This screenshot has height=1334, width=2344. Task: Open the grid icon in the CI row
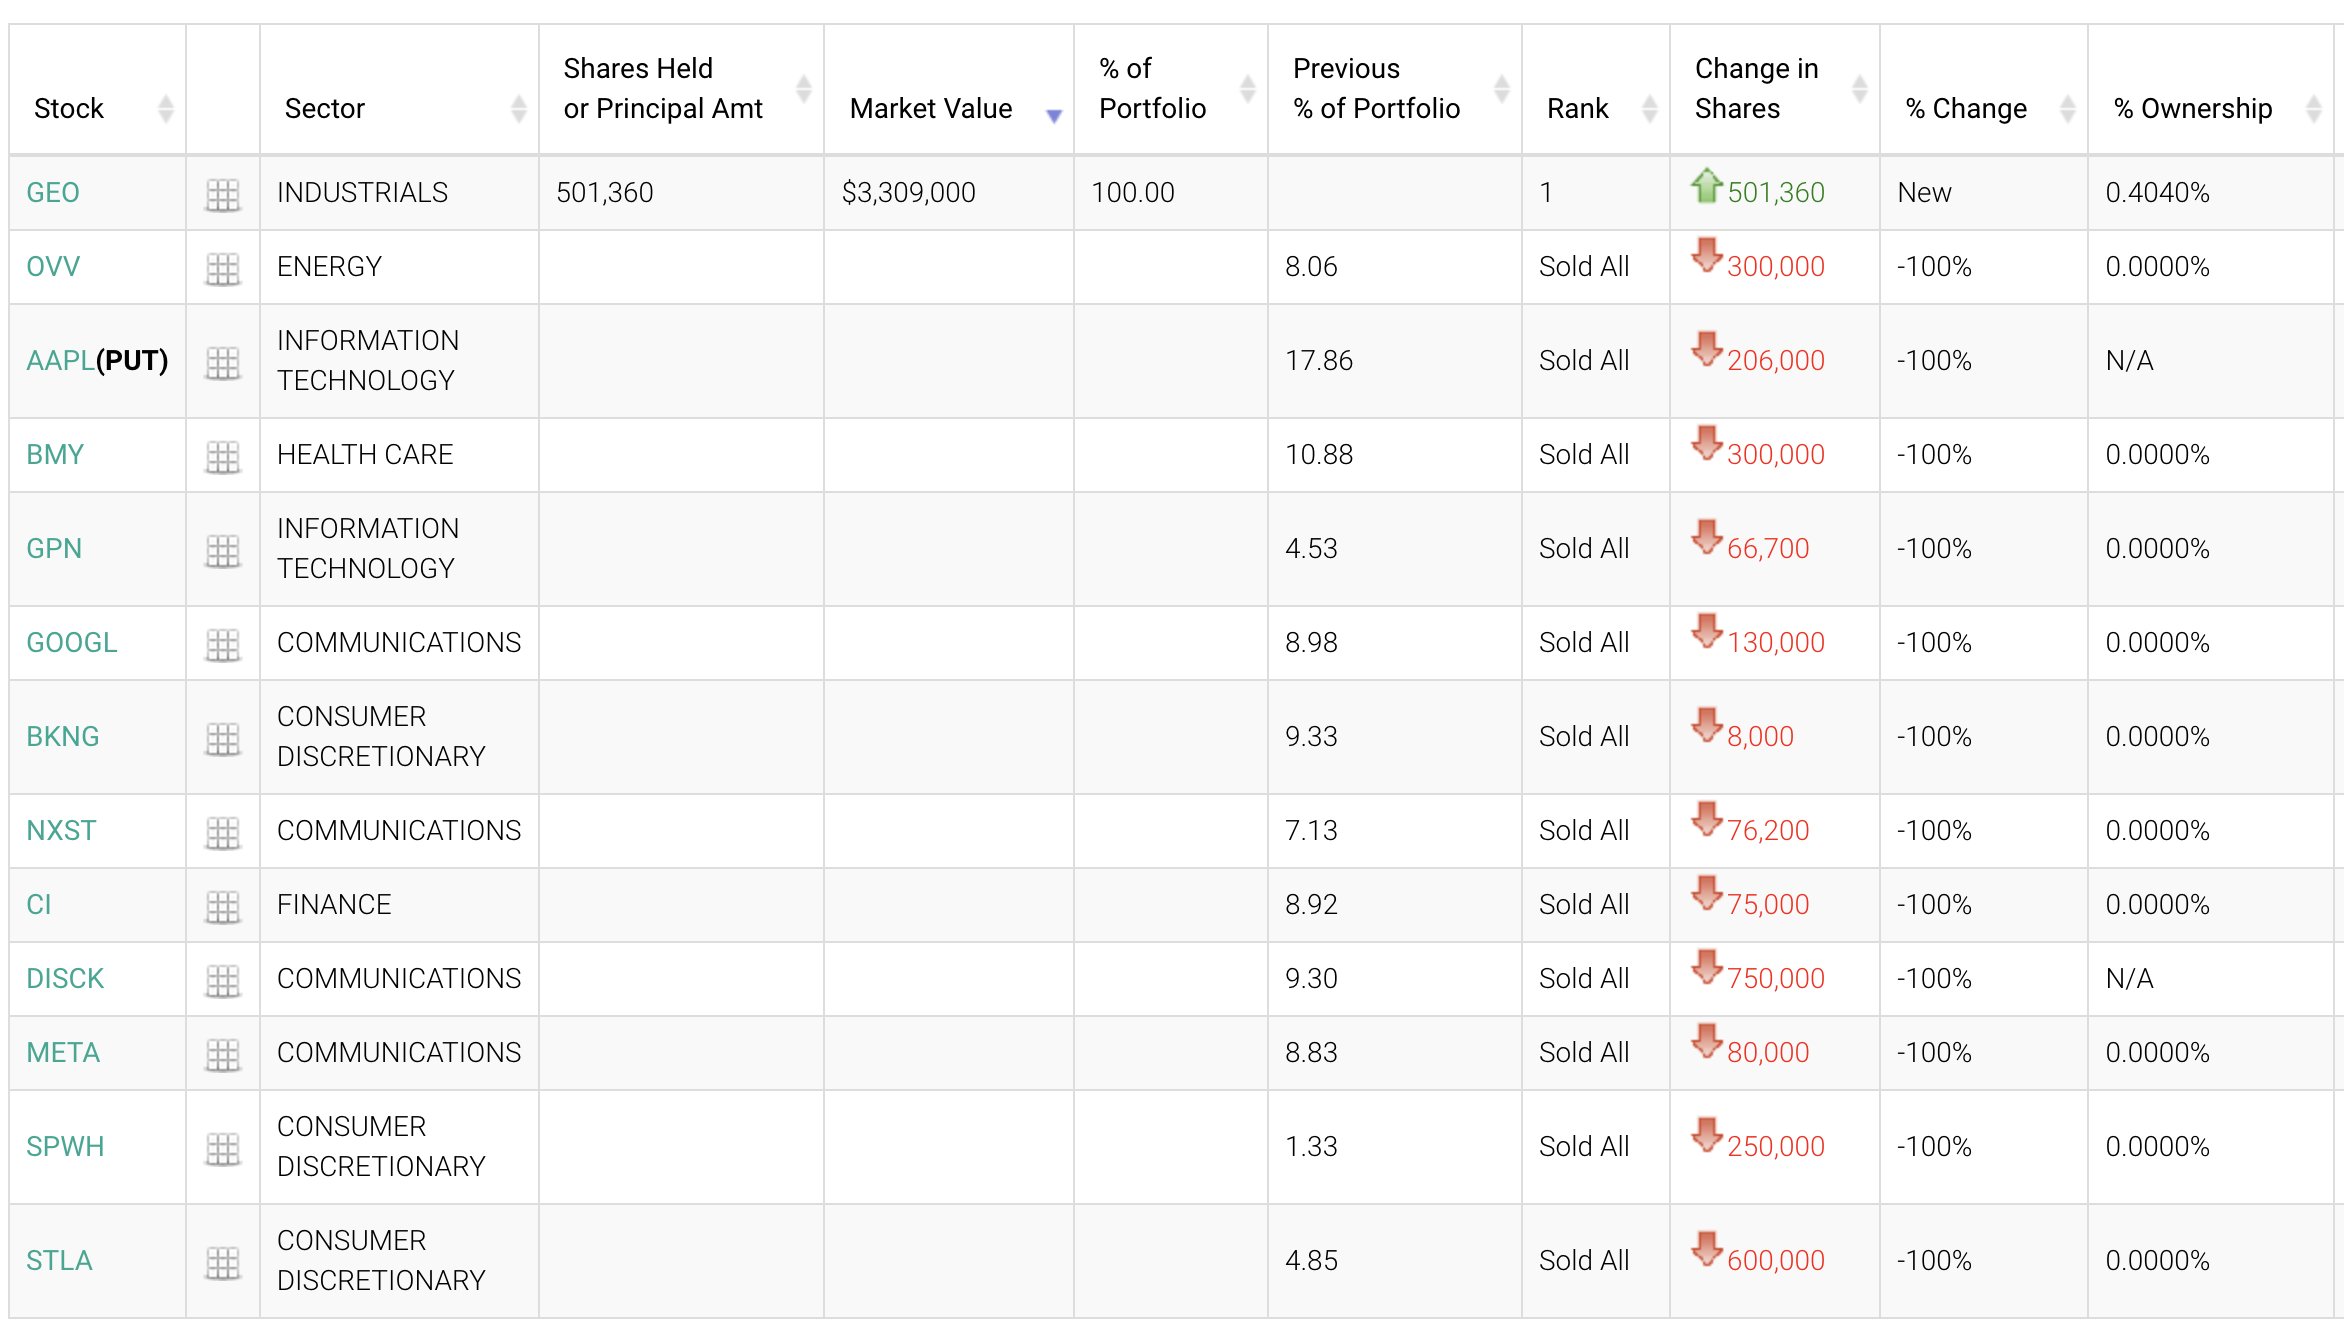coord(223,906)
